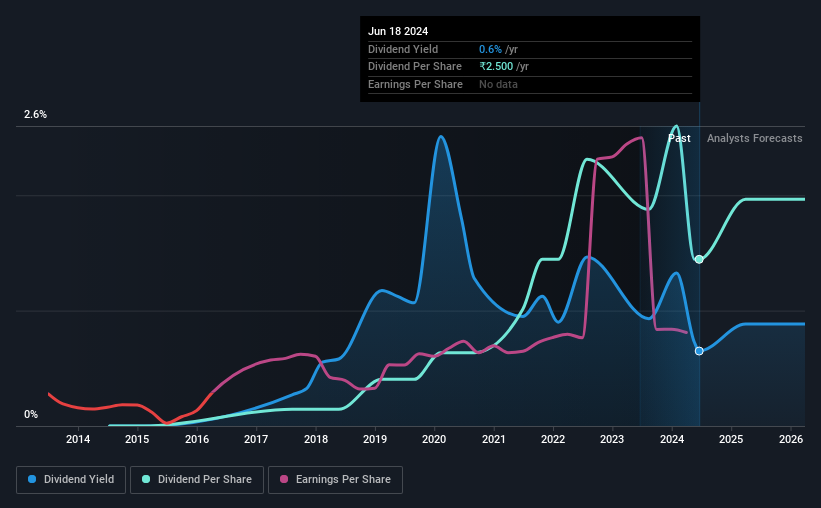
Task: Select the teal Dividend Per Share data point marker
Action: [x=699, y=259]
